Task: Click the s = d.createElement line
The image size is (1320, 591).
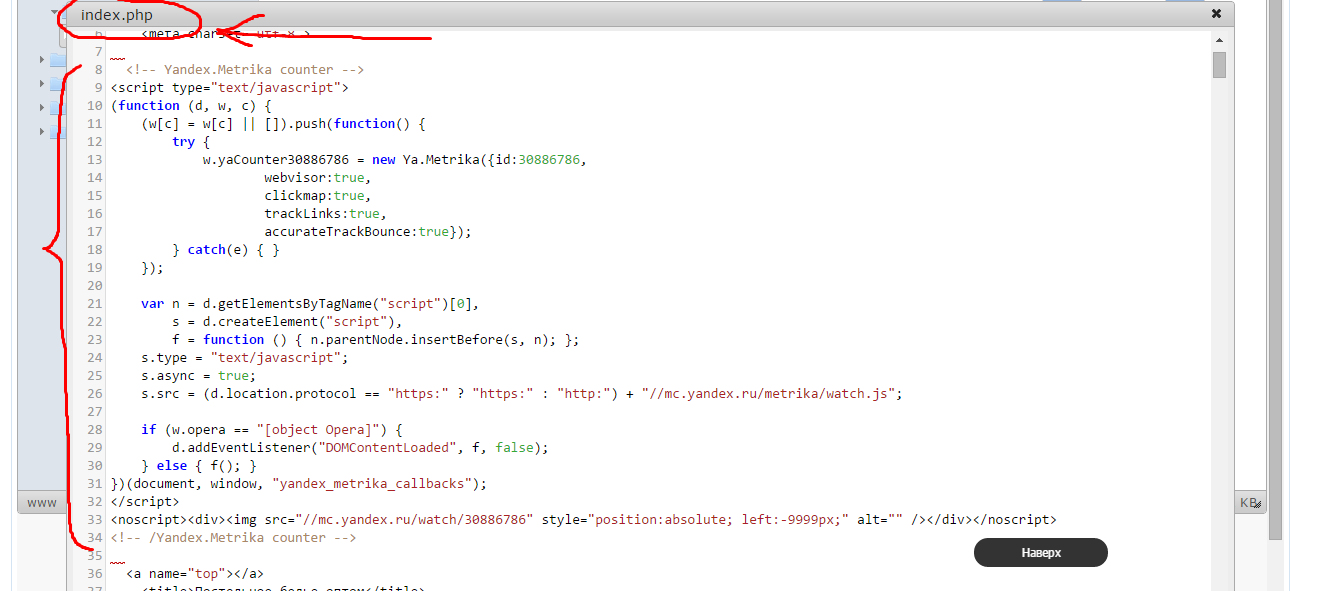Action: pyautogui.click(x=287, y=322)
